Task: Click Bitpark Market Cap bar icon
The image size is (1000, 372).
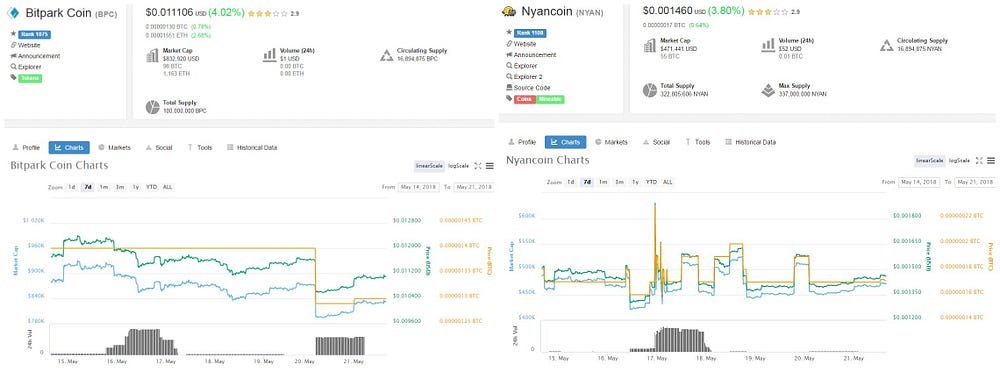Action: click(152, 56)
